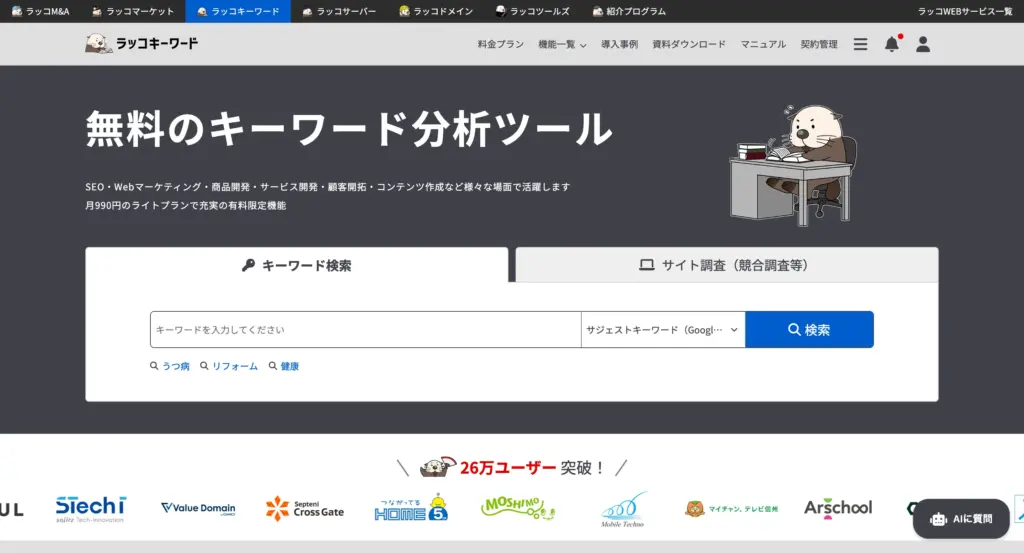Open the AIに質問 chat button
This screenshot has height=553, width=1024.
tap(961, 519)
